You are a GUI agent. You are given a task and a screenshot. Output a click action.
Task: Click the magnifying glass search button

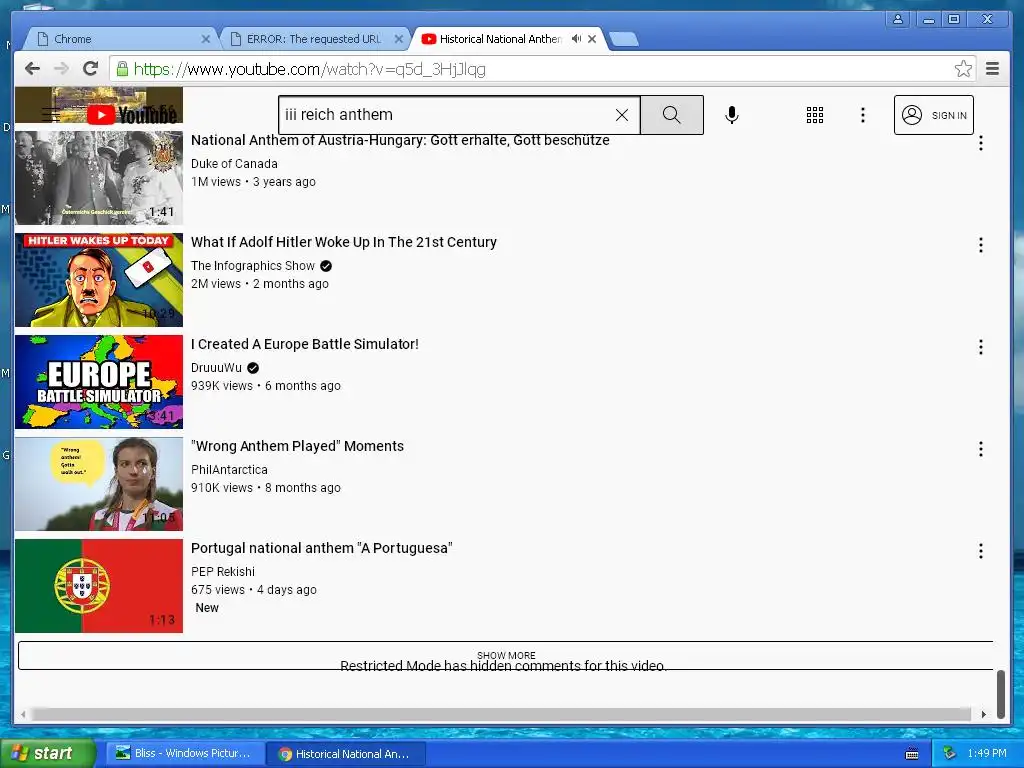671,115
